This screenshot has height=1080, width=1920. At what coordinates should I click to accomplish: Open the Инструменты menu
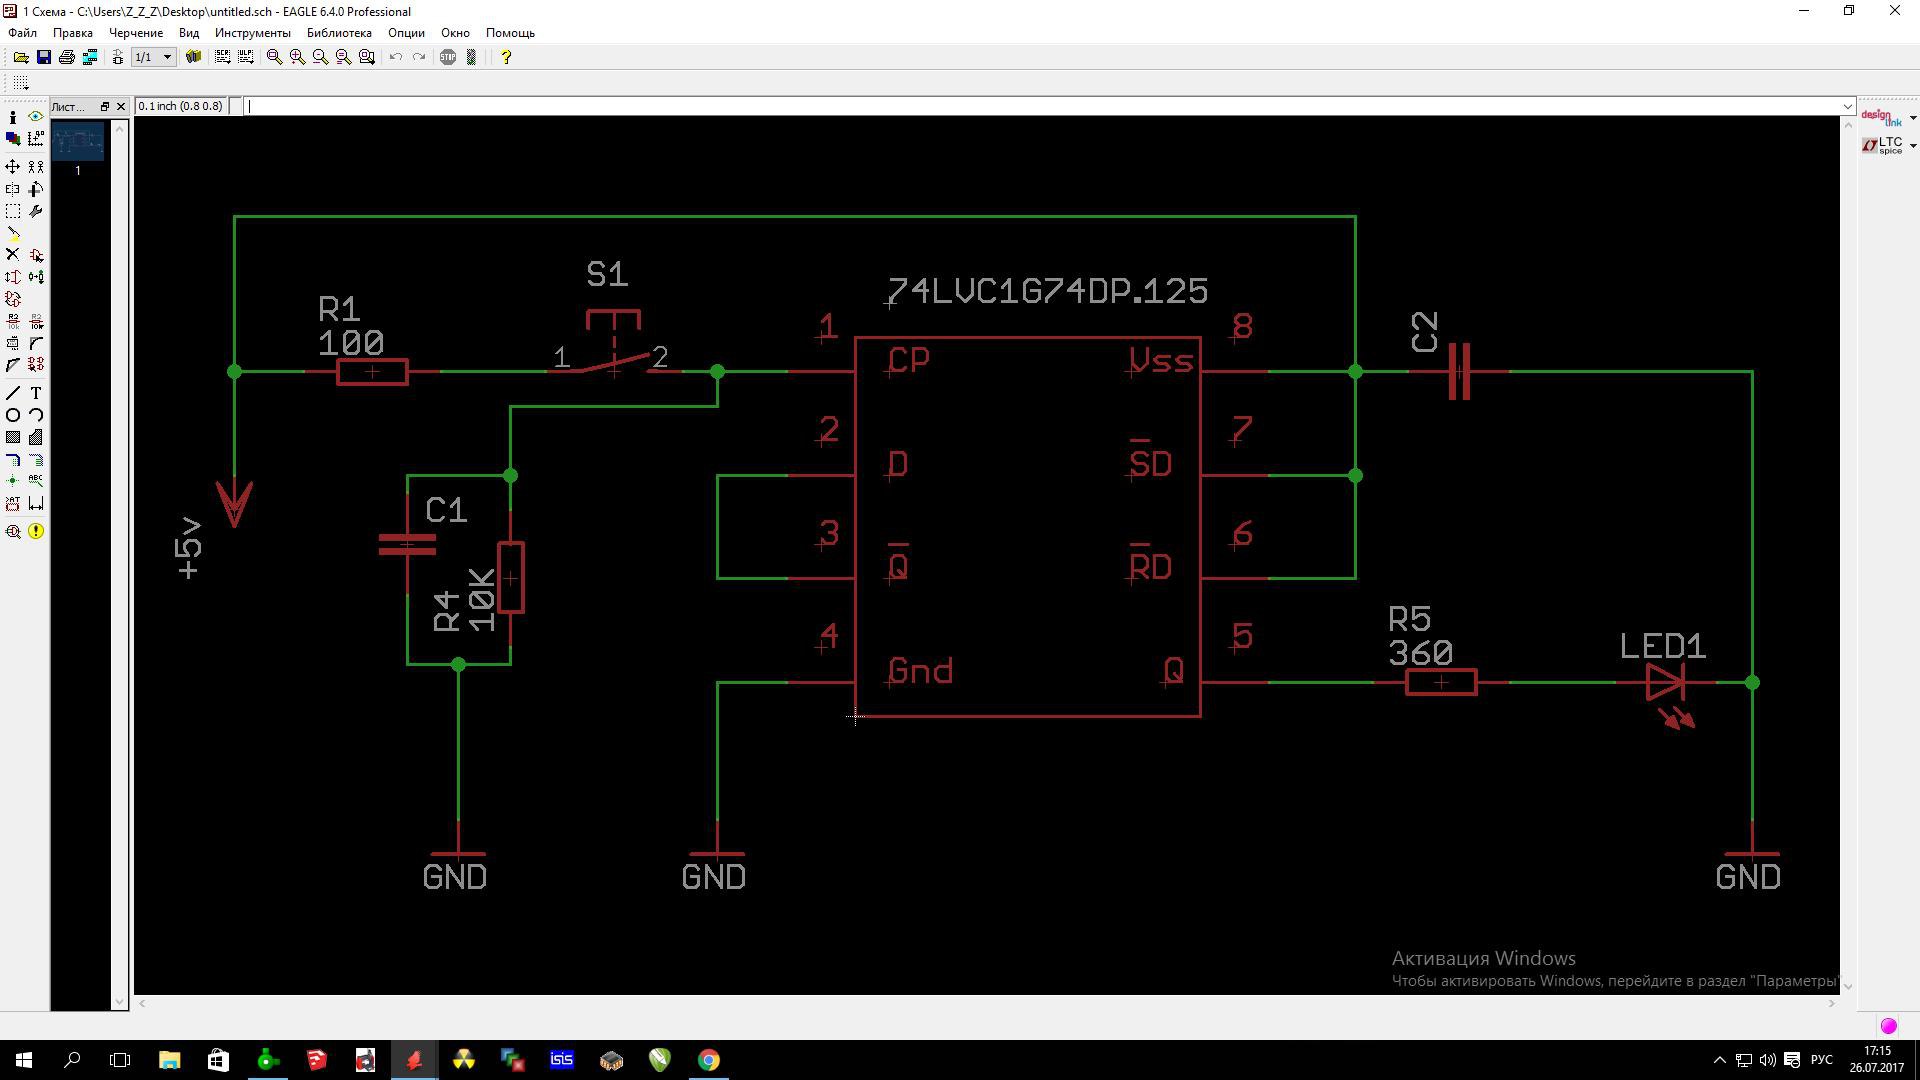(252, 33)
